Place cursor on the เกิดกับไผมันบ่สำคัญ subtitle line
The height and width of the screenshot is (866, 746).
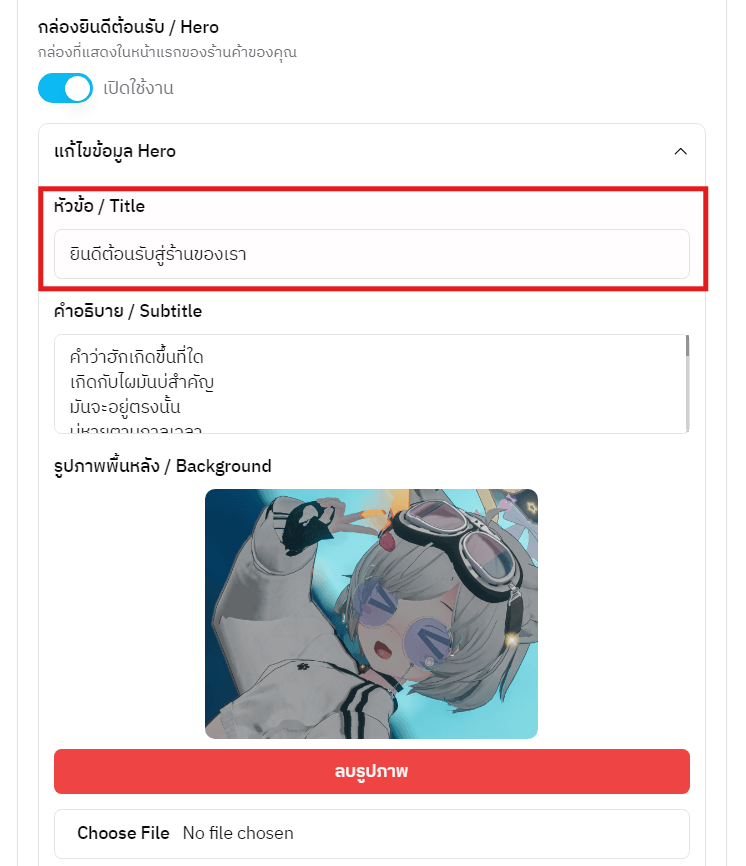coord(142,382)
